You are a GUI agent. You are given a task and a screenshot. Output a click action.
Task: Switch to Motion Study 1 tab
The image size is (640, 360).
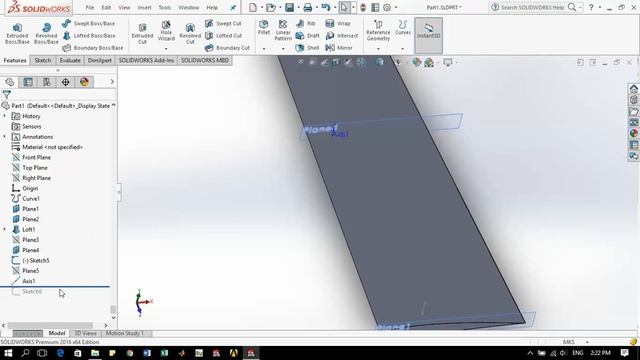coord(125,333)
